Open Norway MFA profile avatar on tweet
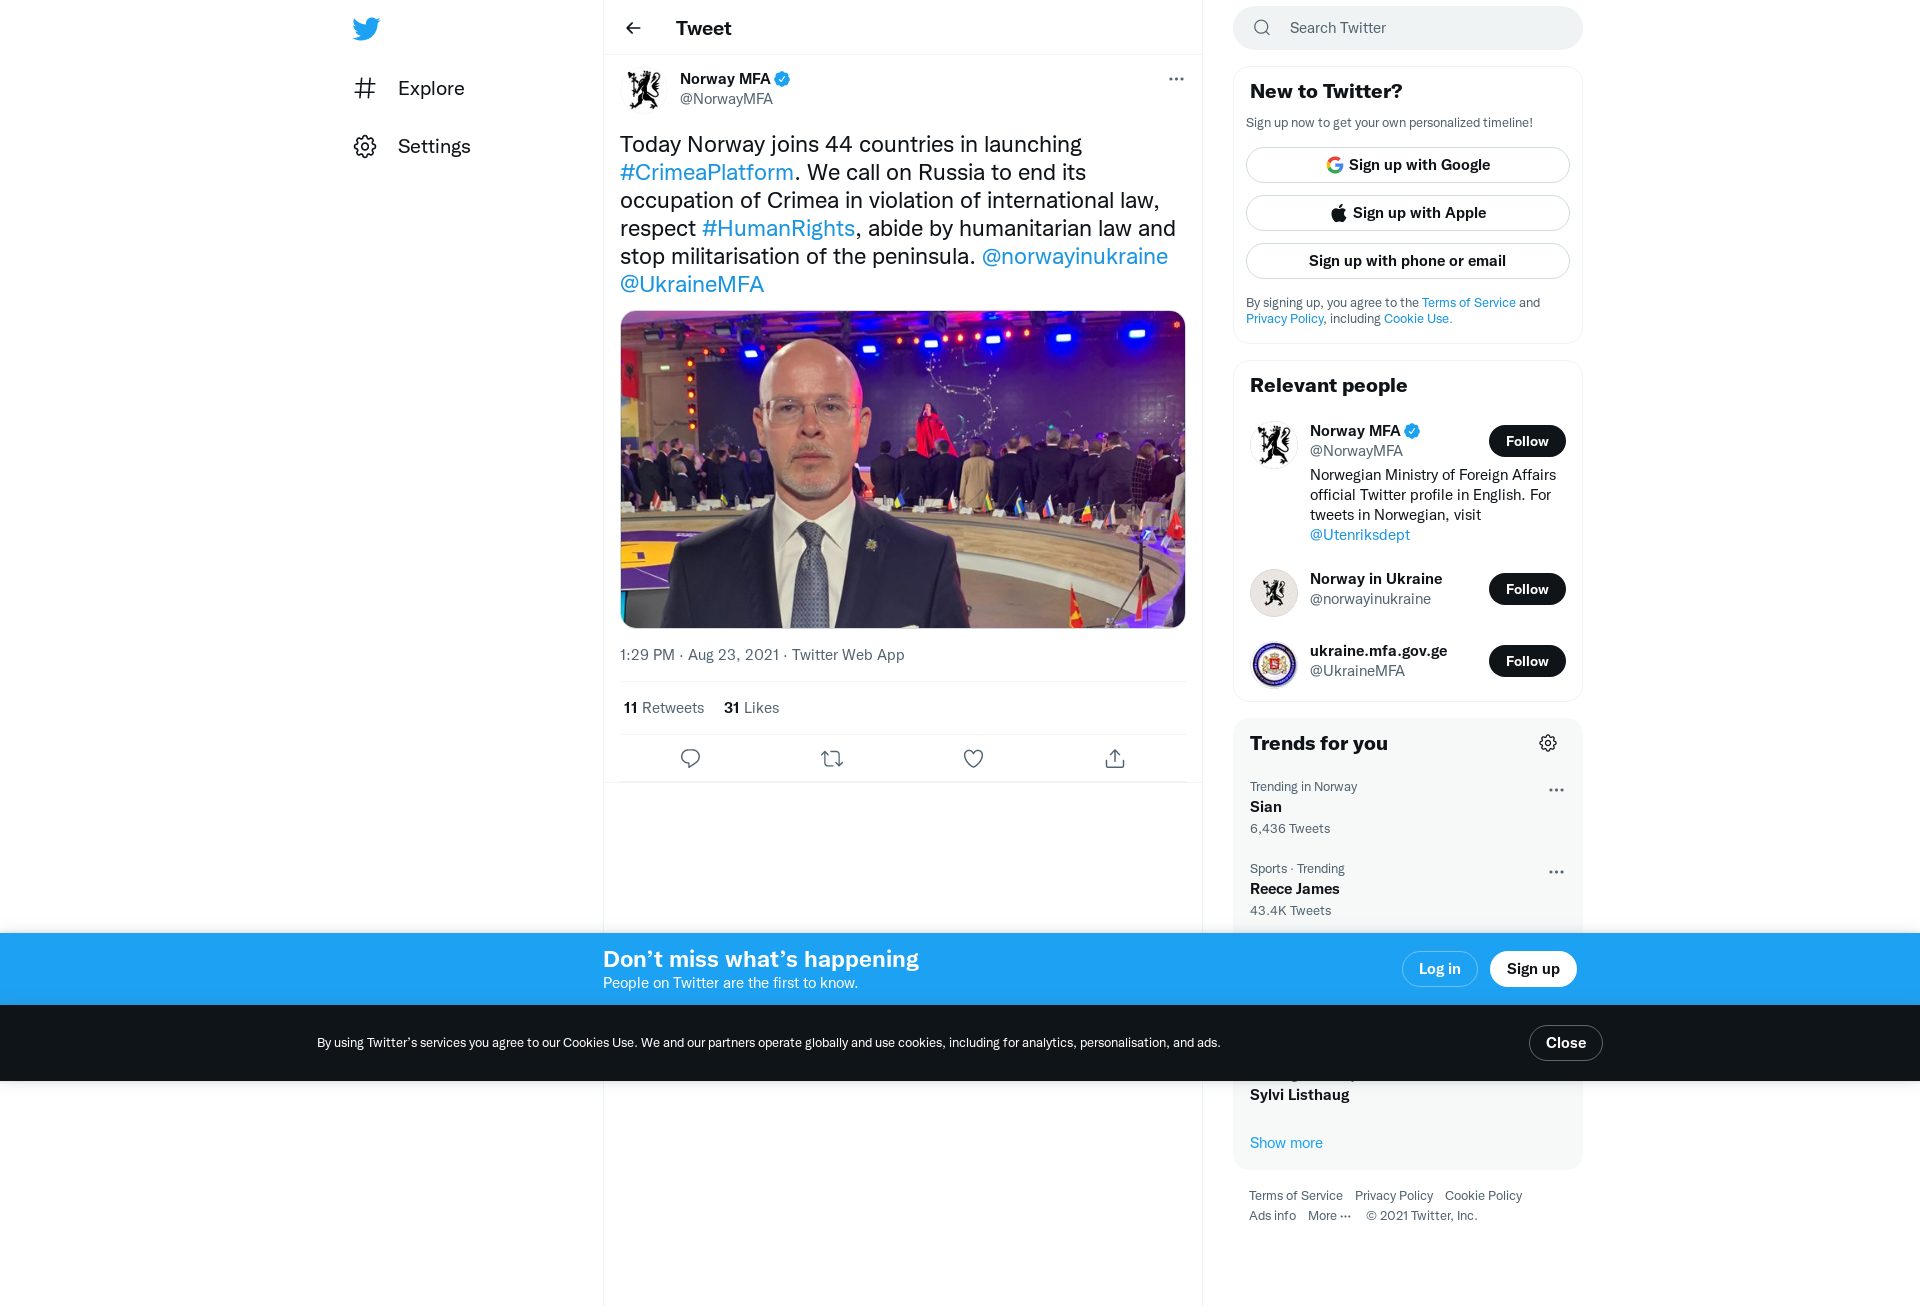 [x=644, y=89]
